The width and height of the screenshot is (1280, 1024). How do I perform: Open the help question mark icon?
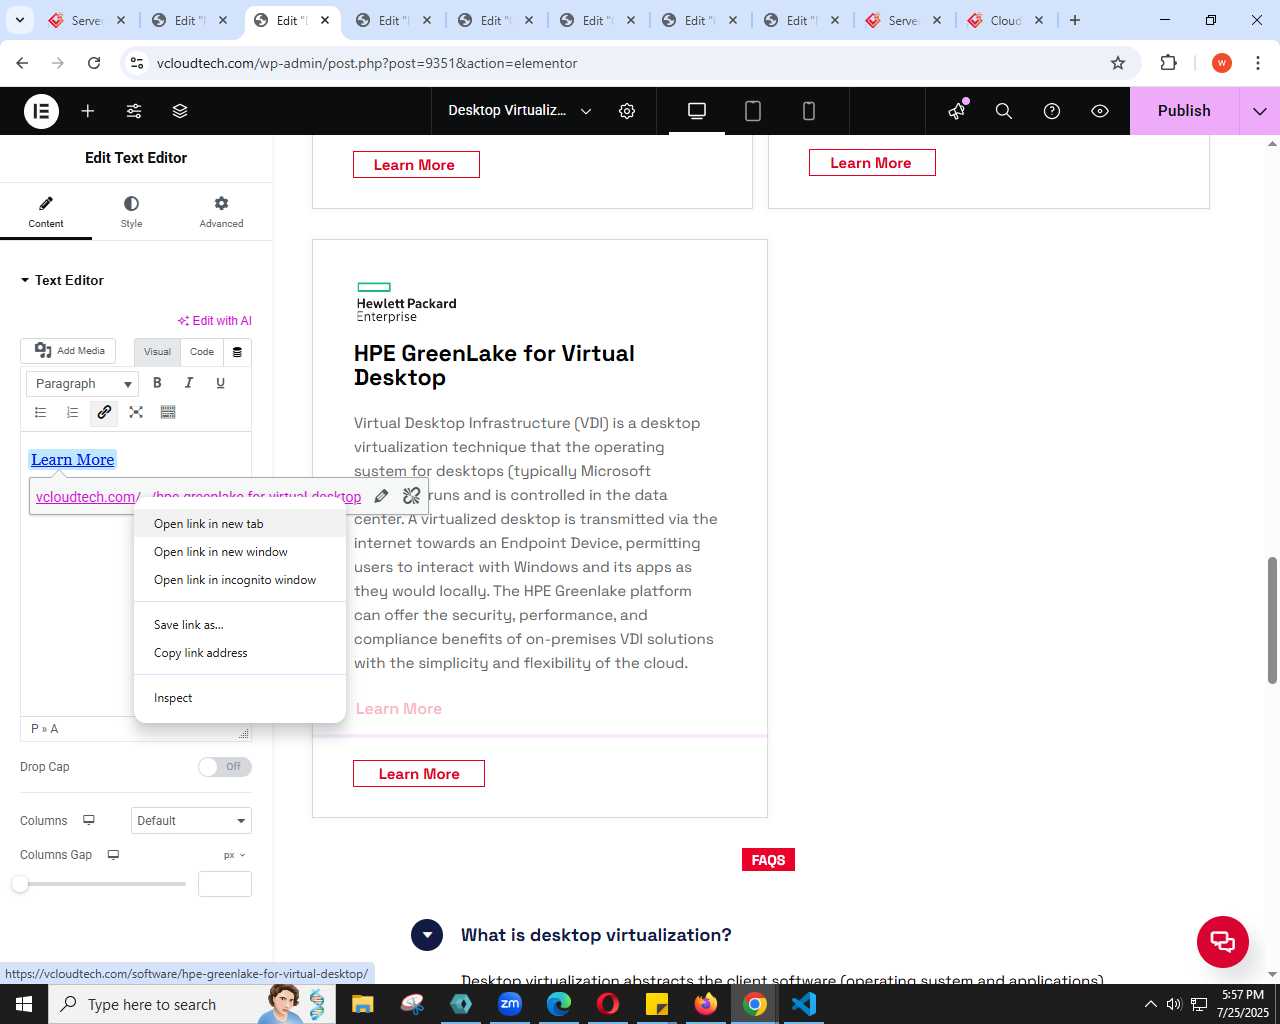coord(1052,111)
